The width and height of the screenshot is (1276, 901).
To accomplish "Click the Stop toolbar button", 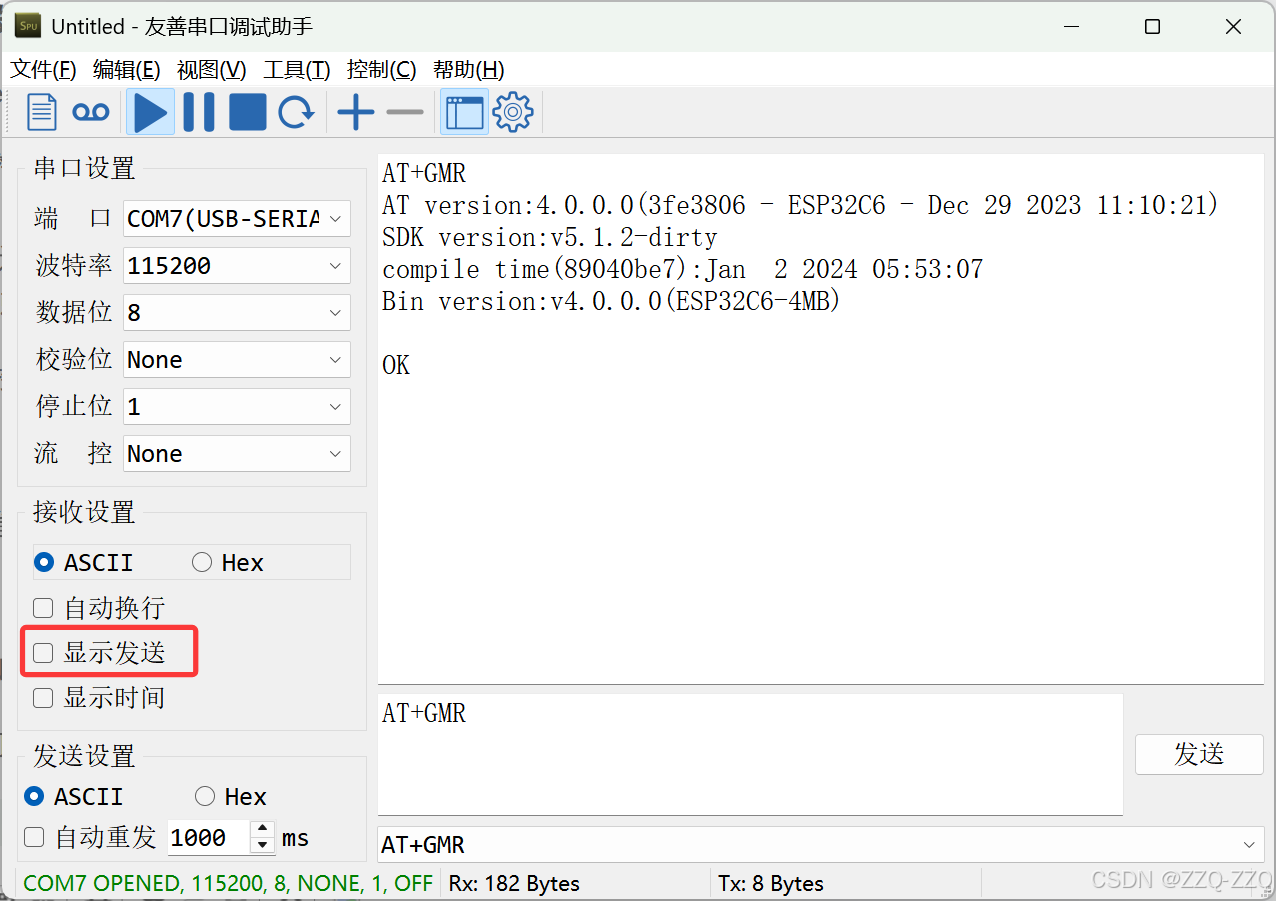I will tap(247, 112).
